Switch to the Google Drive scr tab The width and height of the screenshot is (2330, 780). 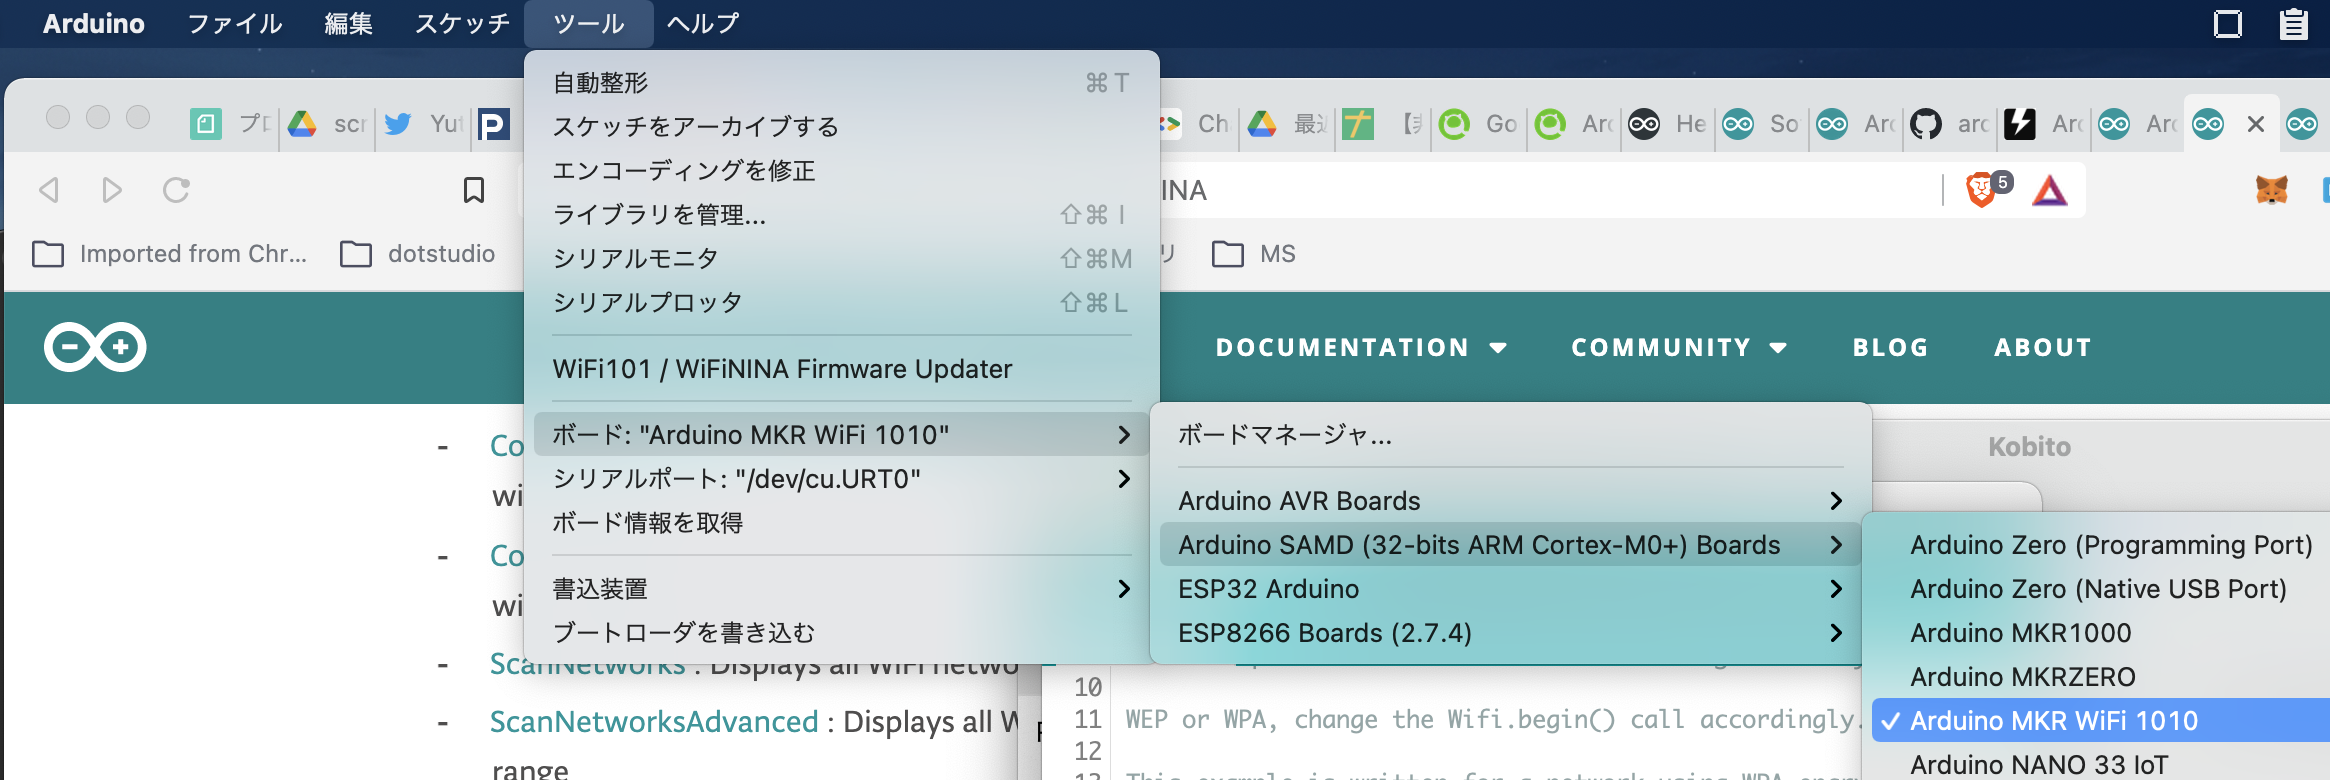pyautogui.click(x=327, y=124)
